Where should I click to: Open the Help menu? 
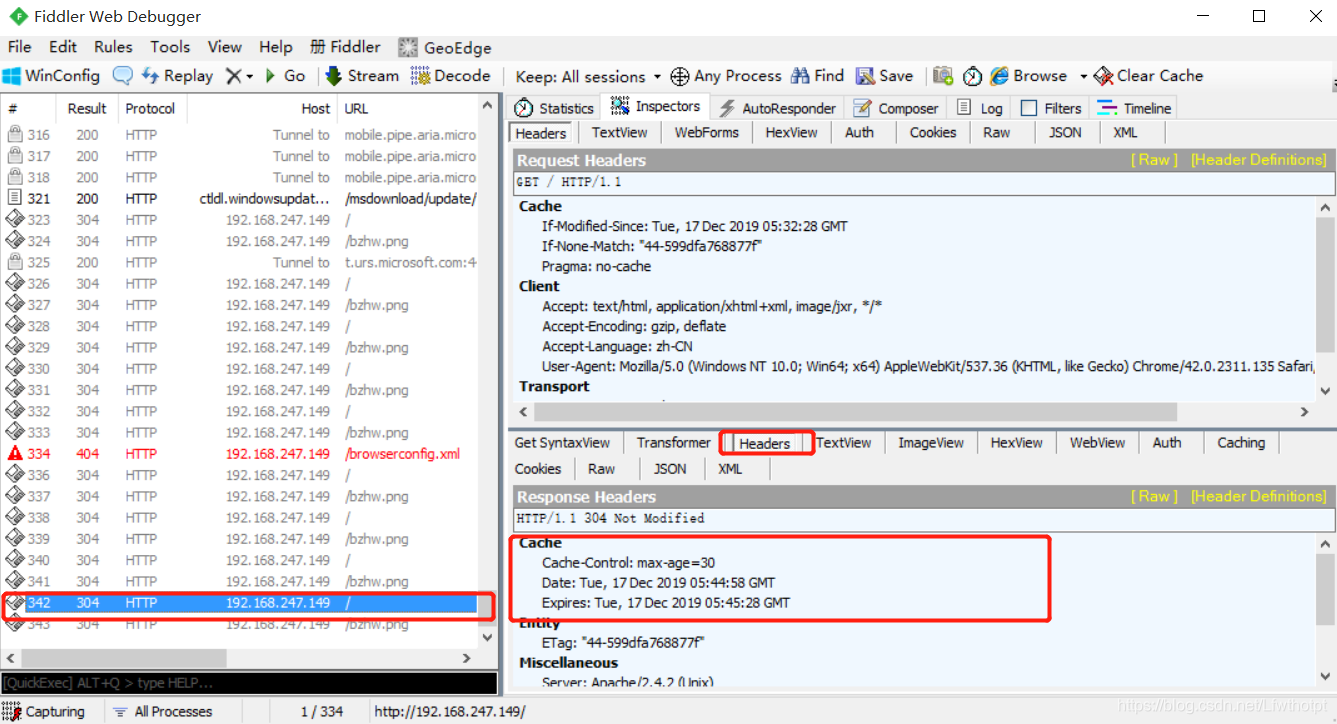pos(276,47)
